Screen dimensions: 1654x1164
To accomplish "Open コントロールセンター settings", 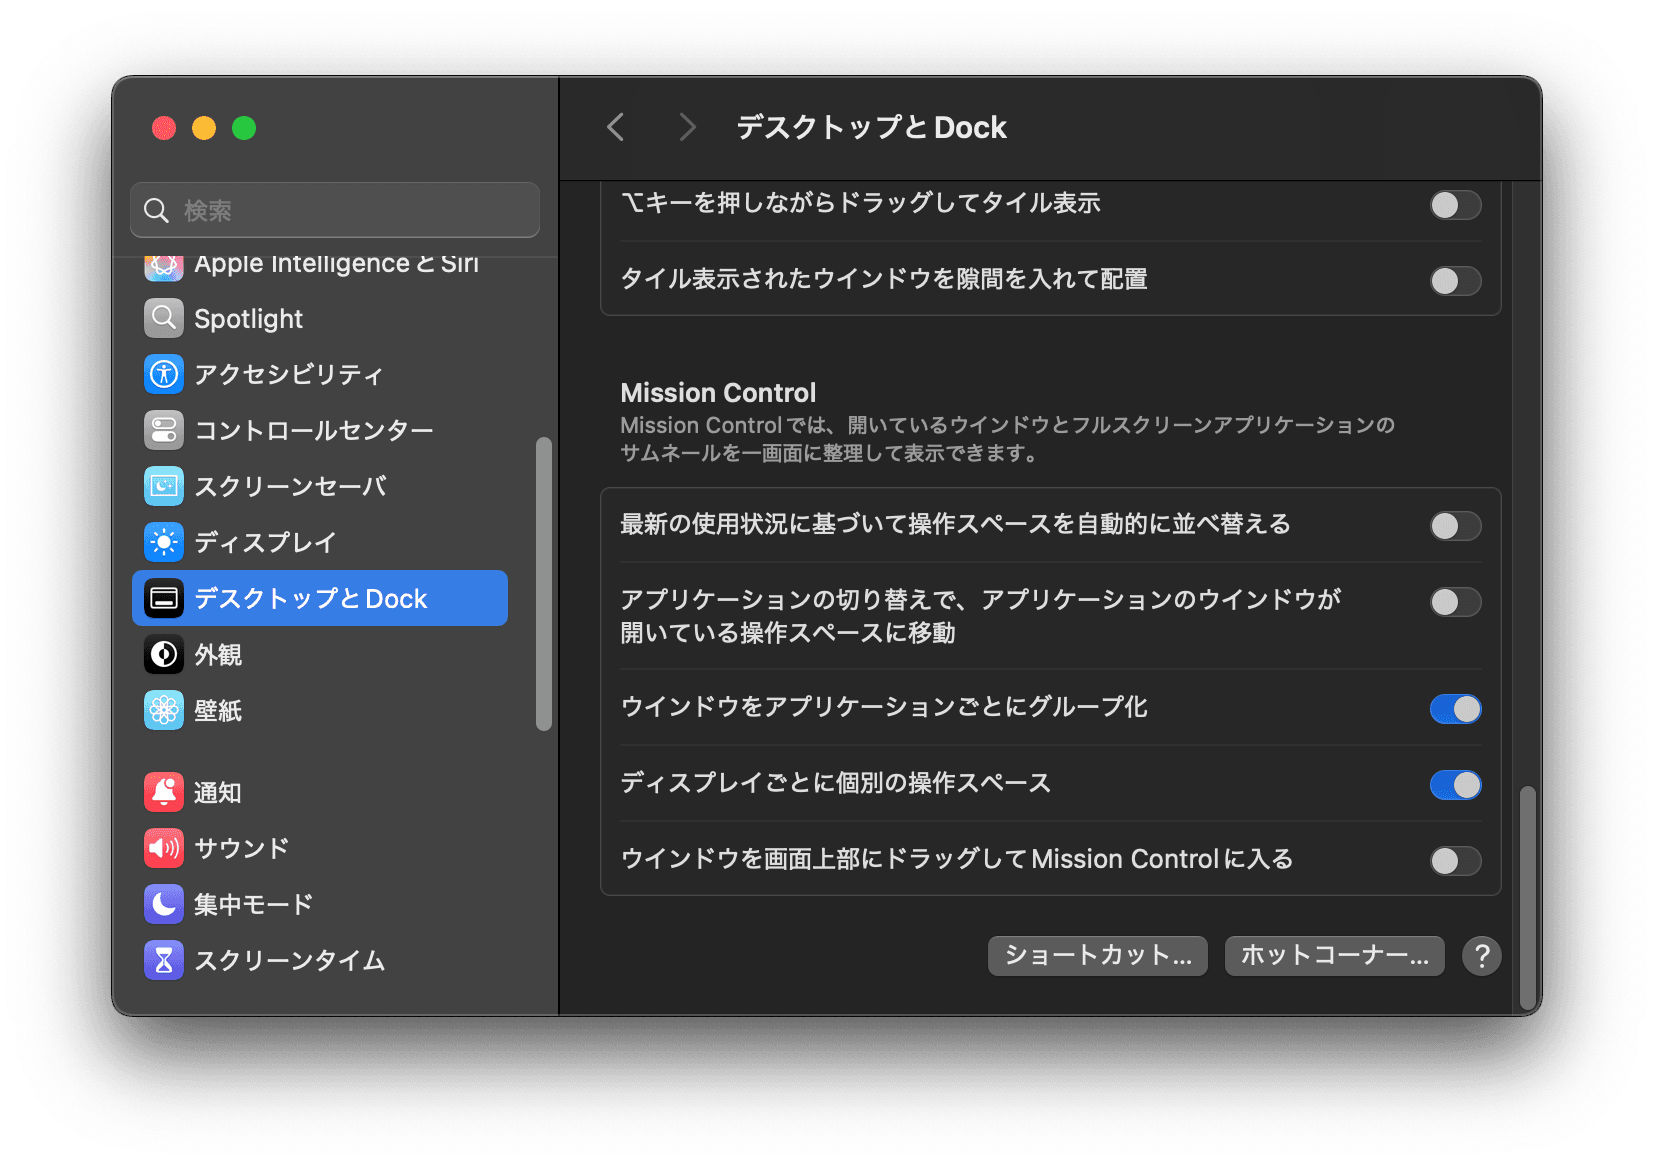I will pos(163,430).
